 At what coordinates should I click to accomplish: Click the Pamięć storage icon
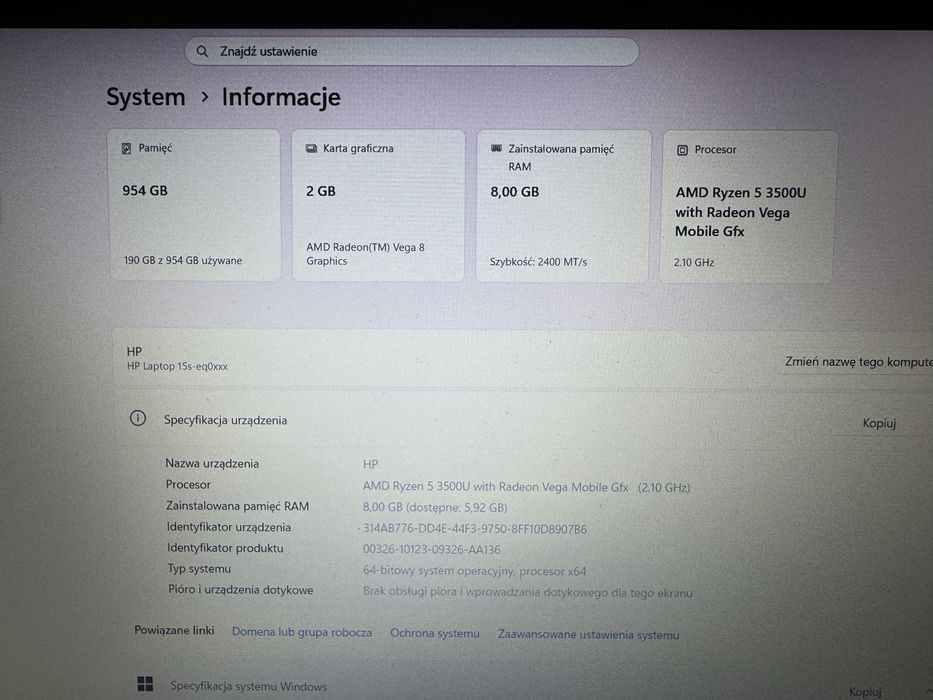126,148
